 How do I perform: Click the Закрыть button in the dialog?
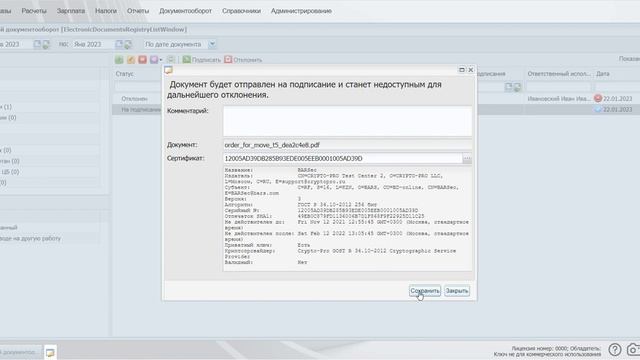tap(457, 291)
